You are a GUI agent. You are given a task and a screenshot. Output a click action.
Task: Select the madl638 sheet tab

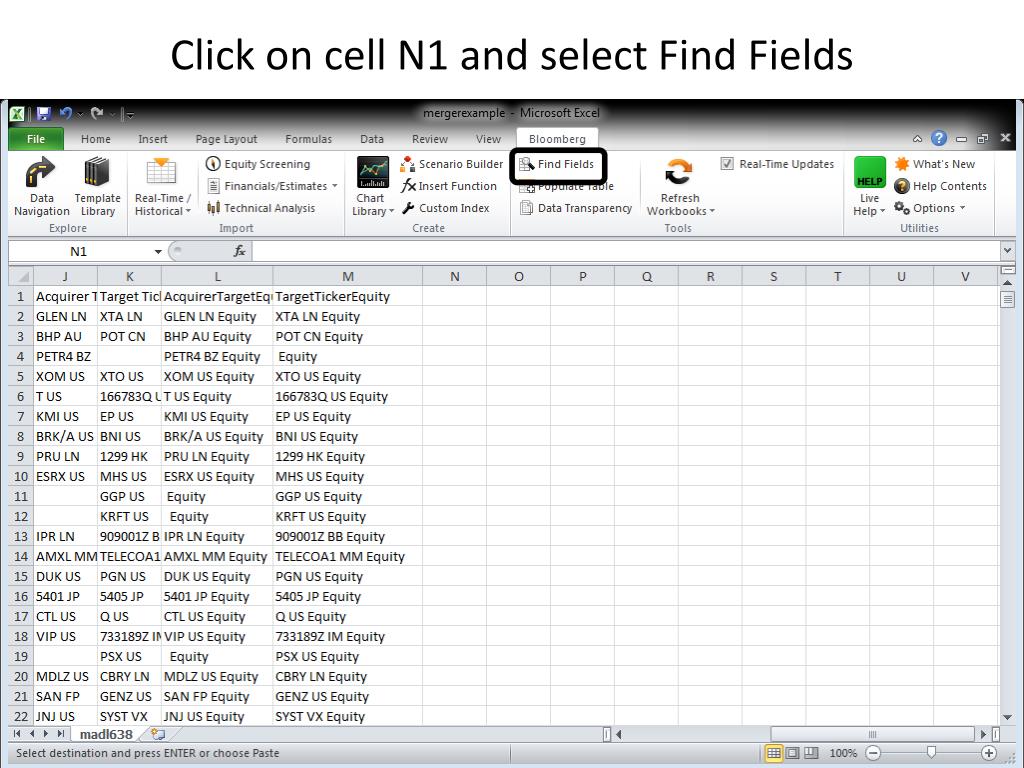point(106,734)
